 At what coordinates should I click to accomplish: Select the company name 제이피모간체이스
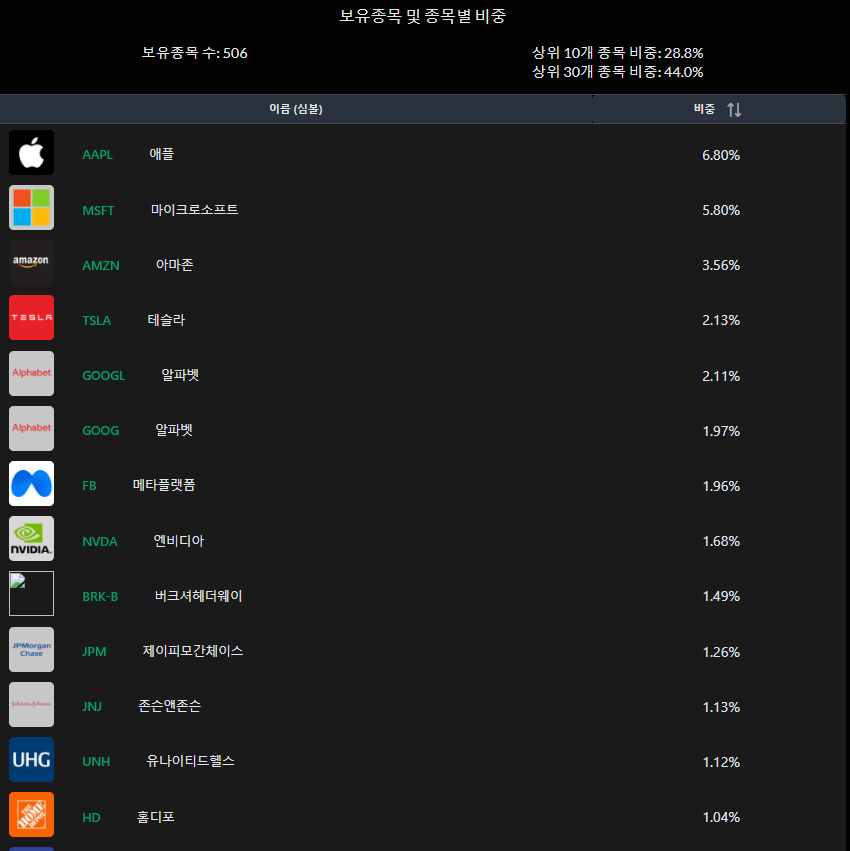pyautogui.click(x=193, y=651)
